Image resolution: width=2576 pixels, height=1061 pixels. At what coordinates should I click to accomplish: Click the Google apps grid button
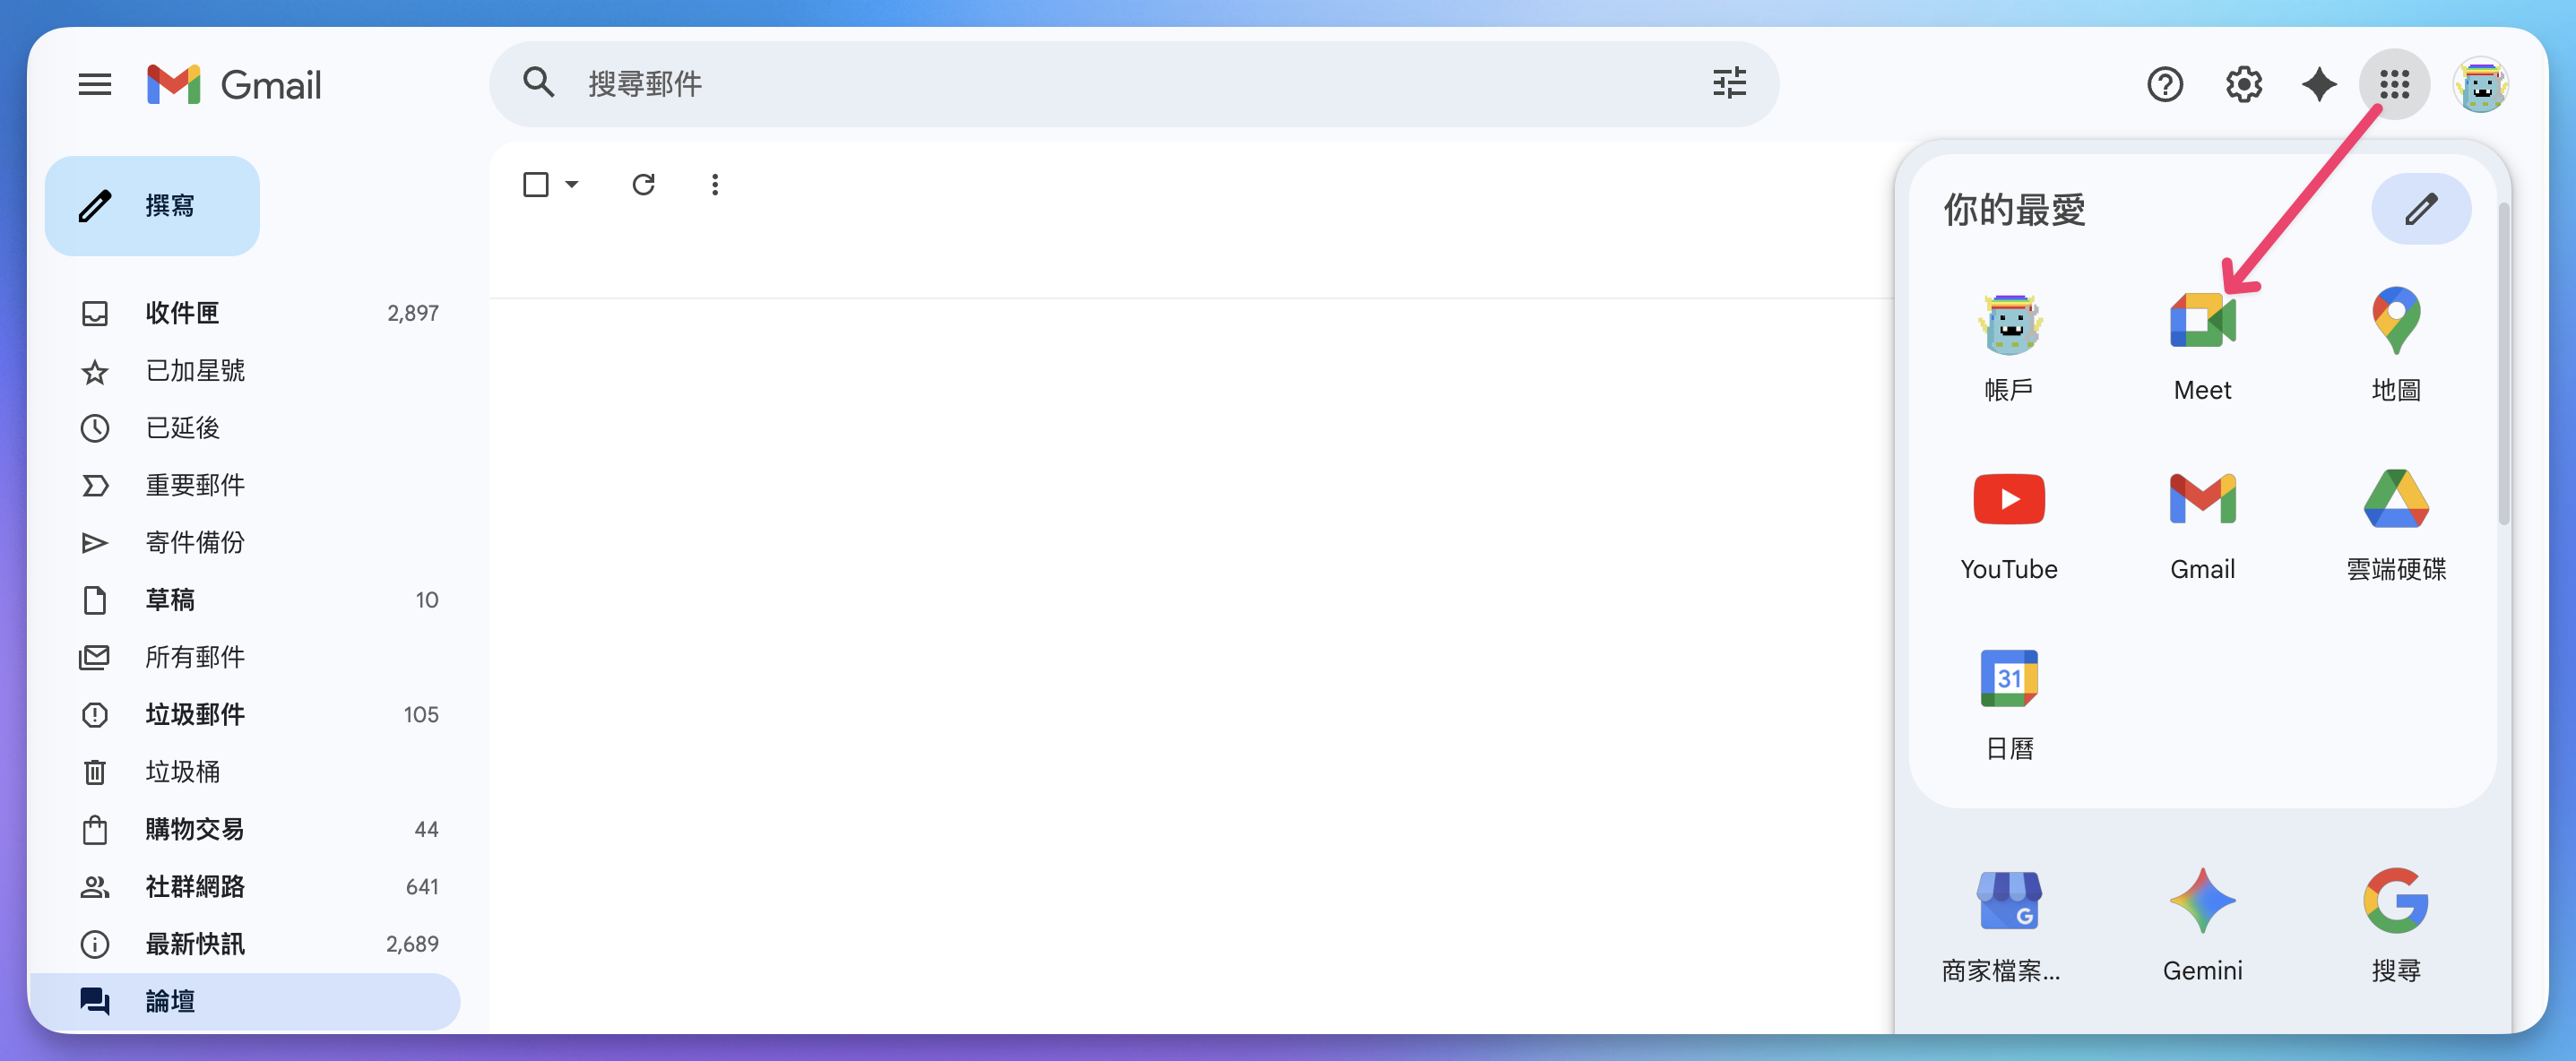[x=2393, y=84]
